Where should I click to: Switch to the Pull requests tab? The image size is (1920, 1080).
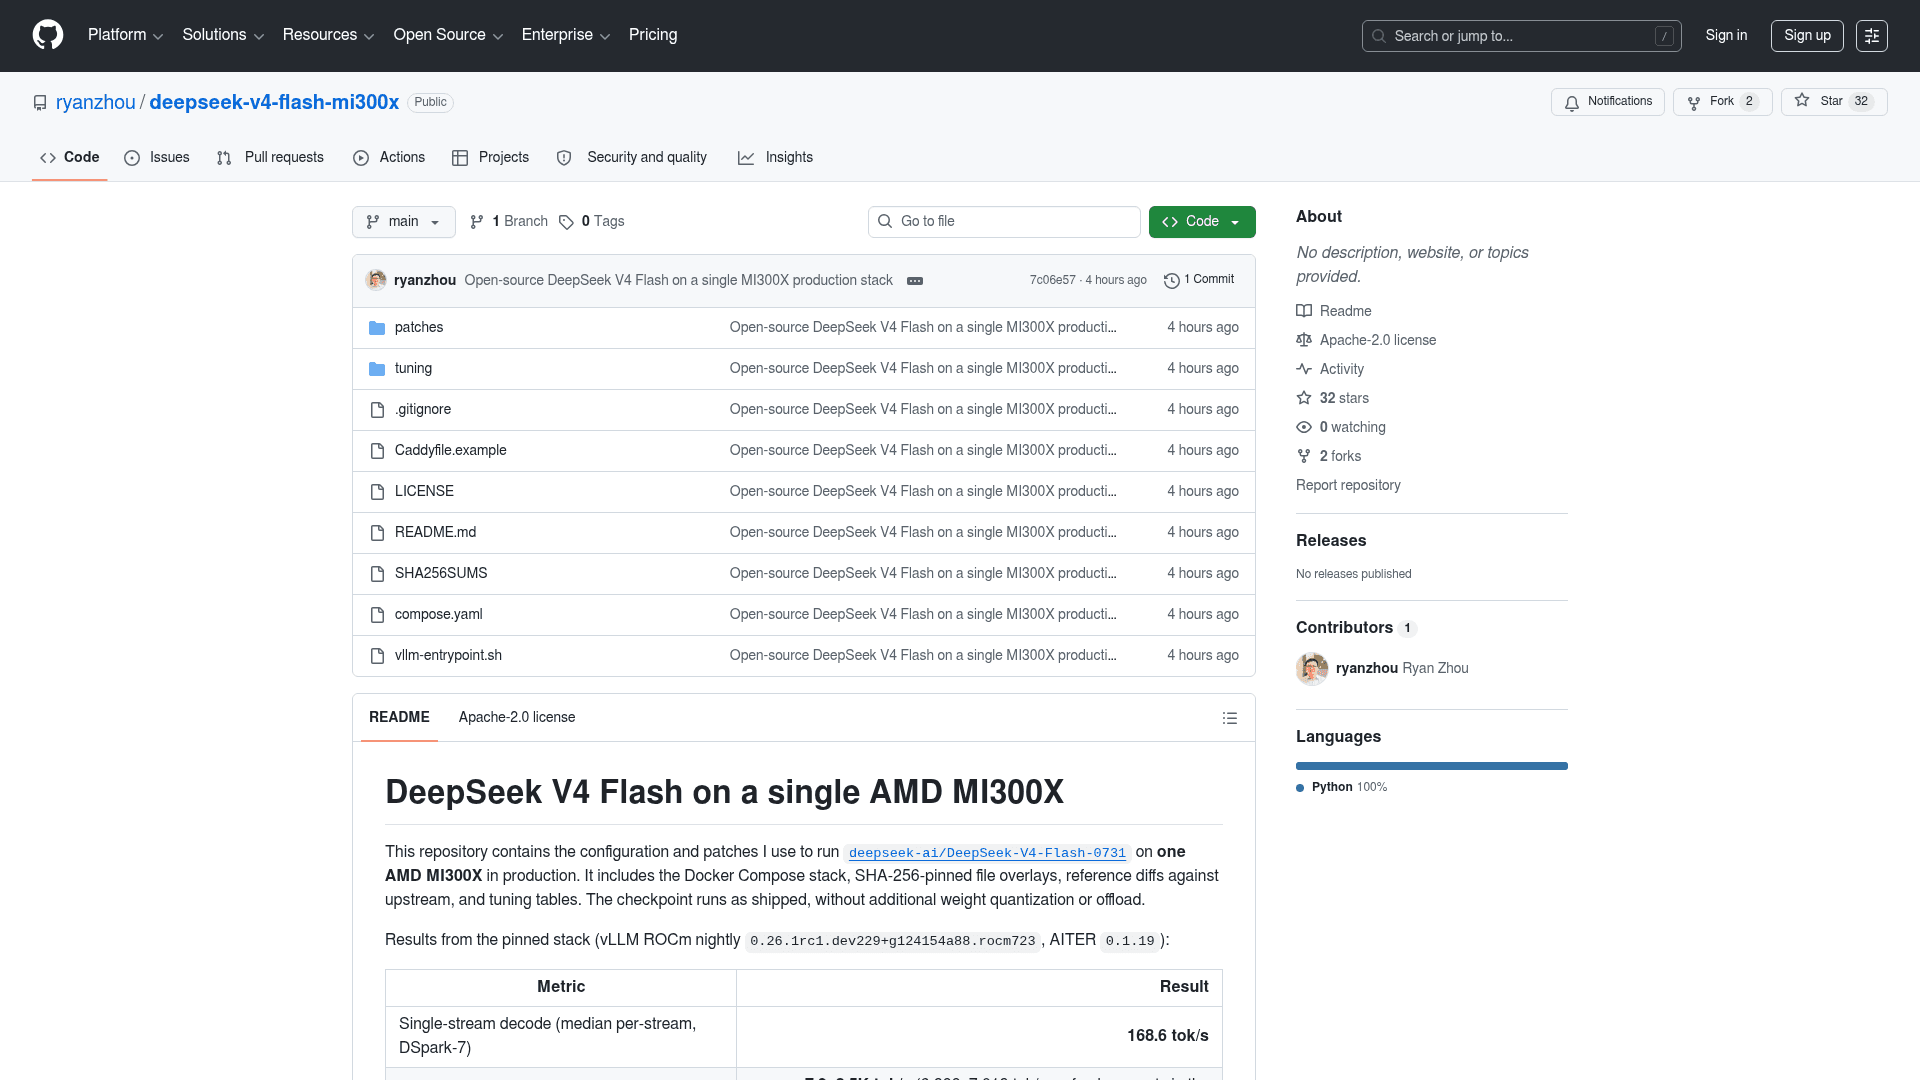click(270, 158)
